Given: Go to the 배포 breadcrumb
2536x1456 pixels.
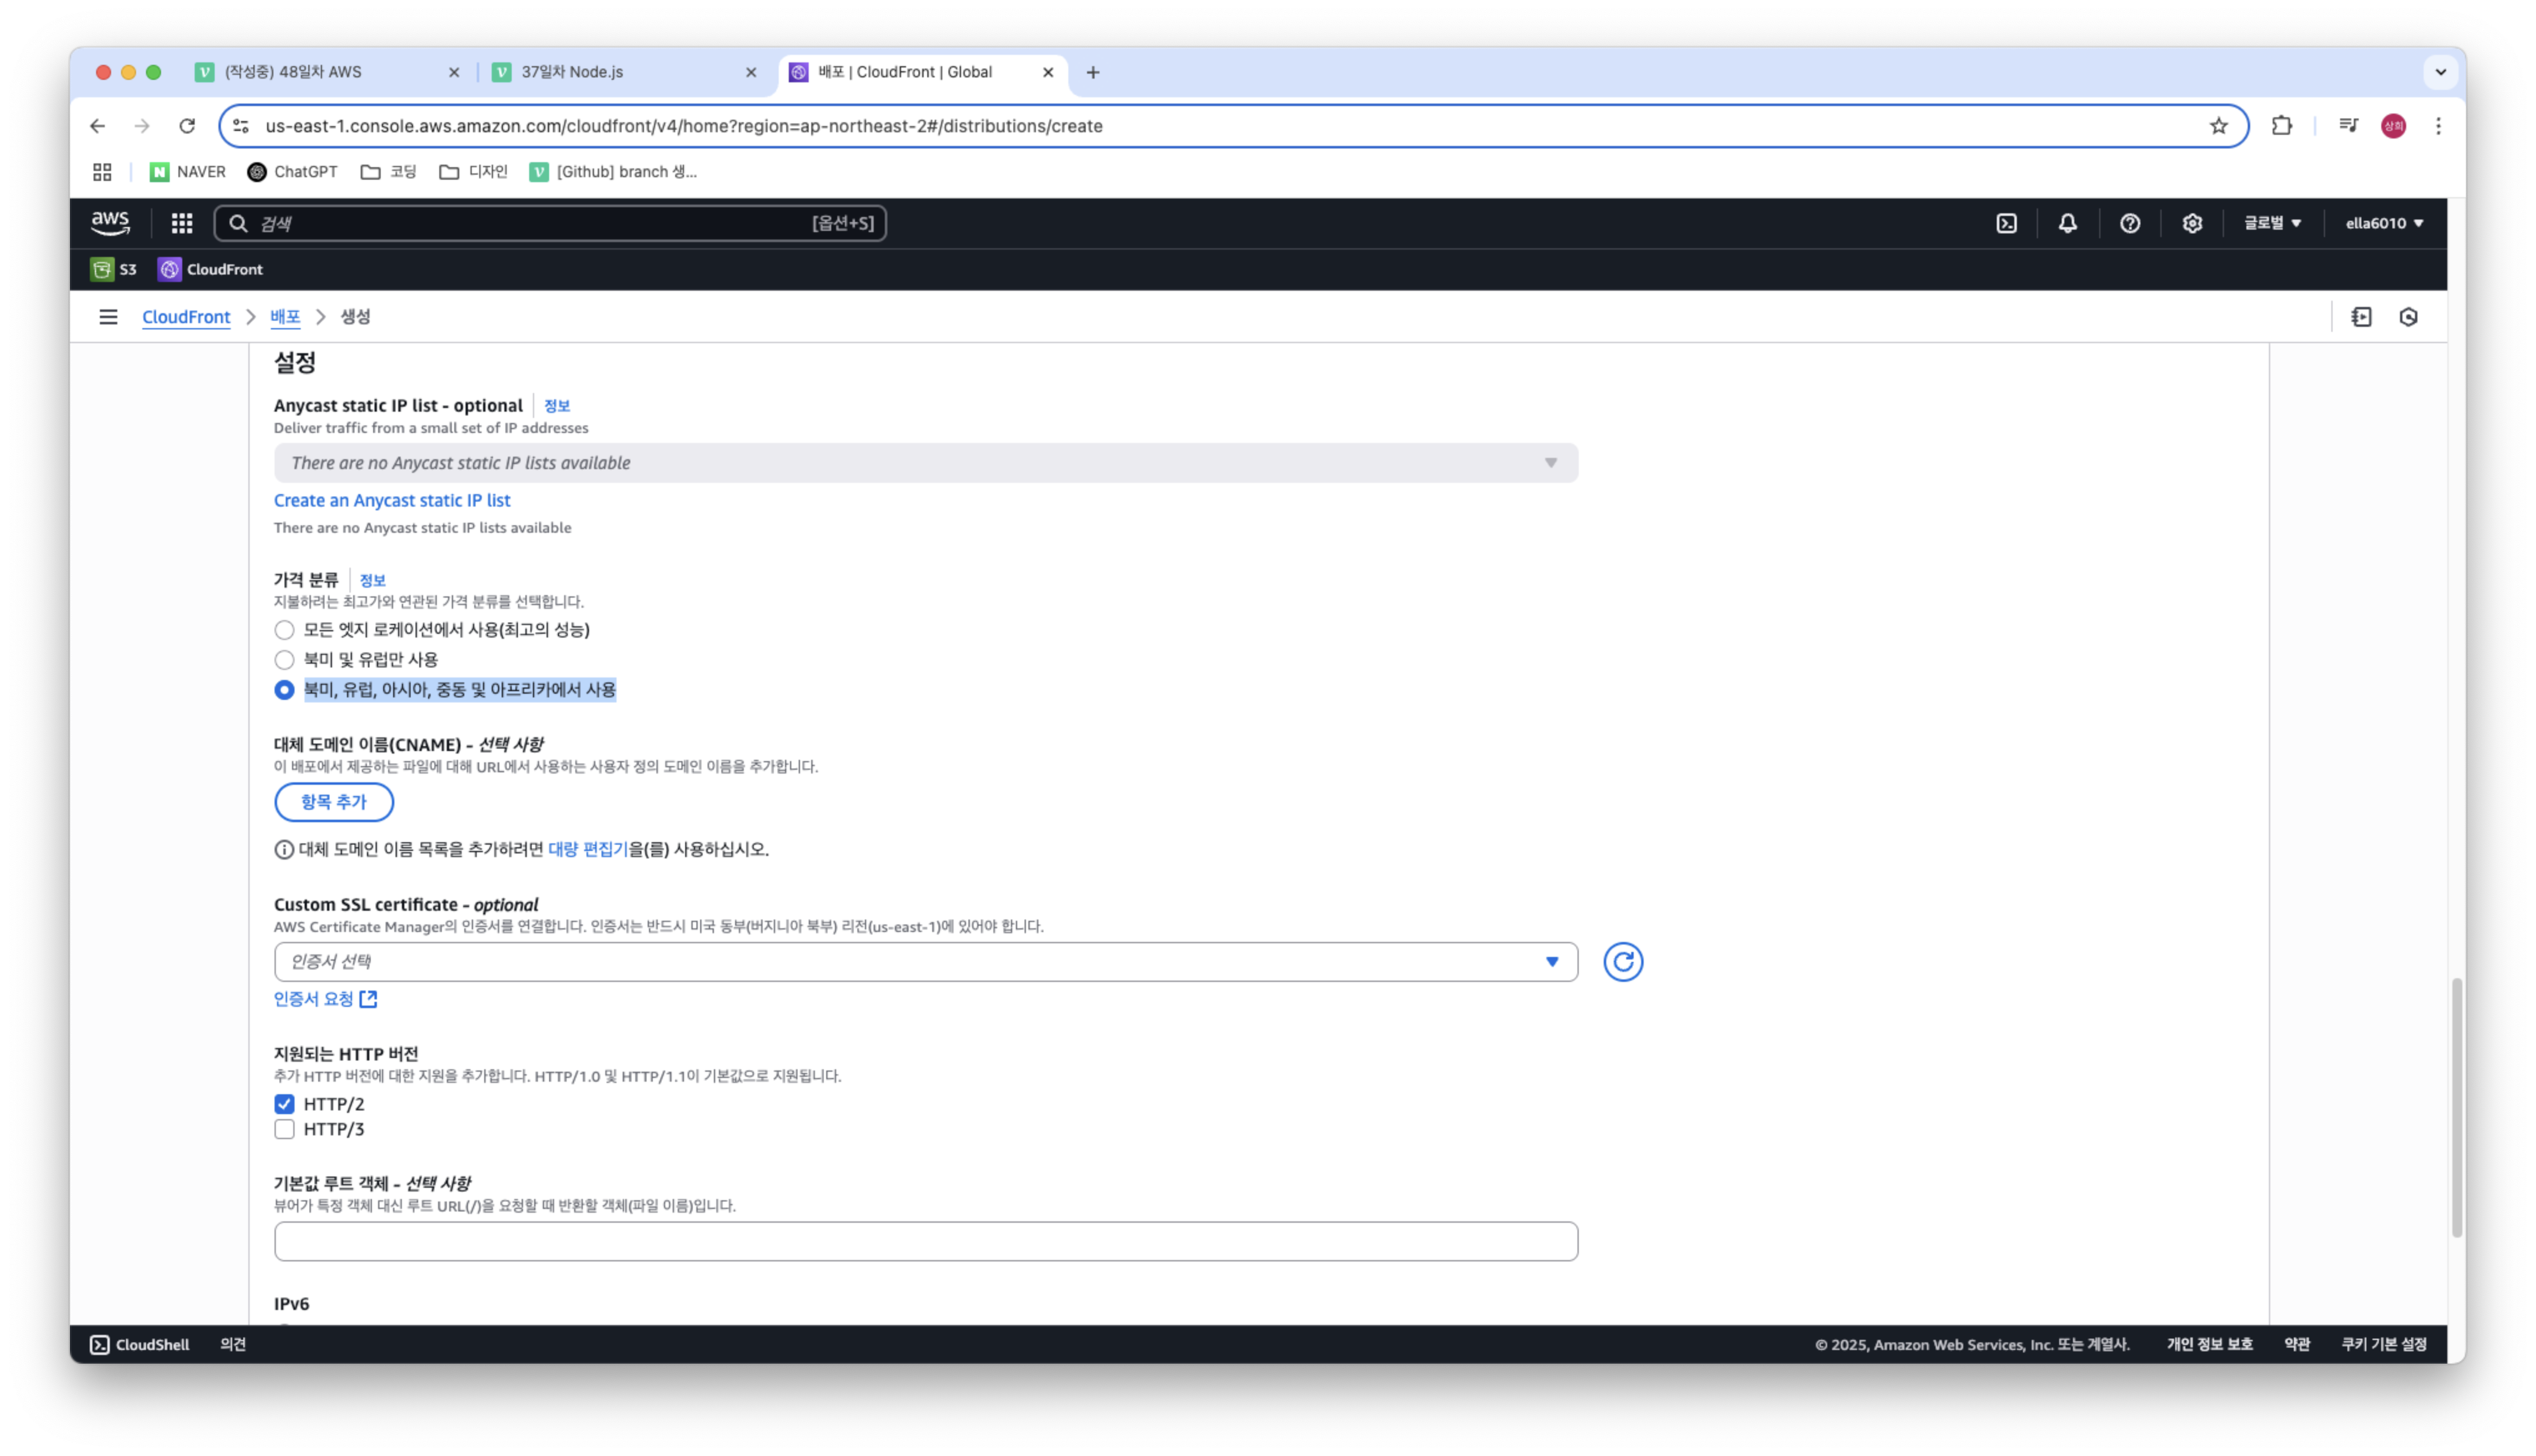Looking at the screenshot, I should pos(285,317).
